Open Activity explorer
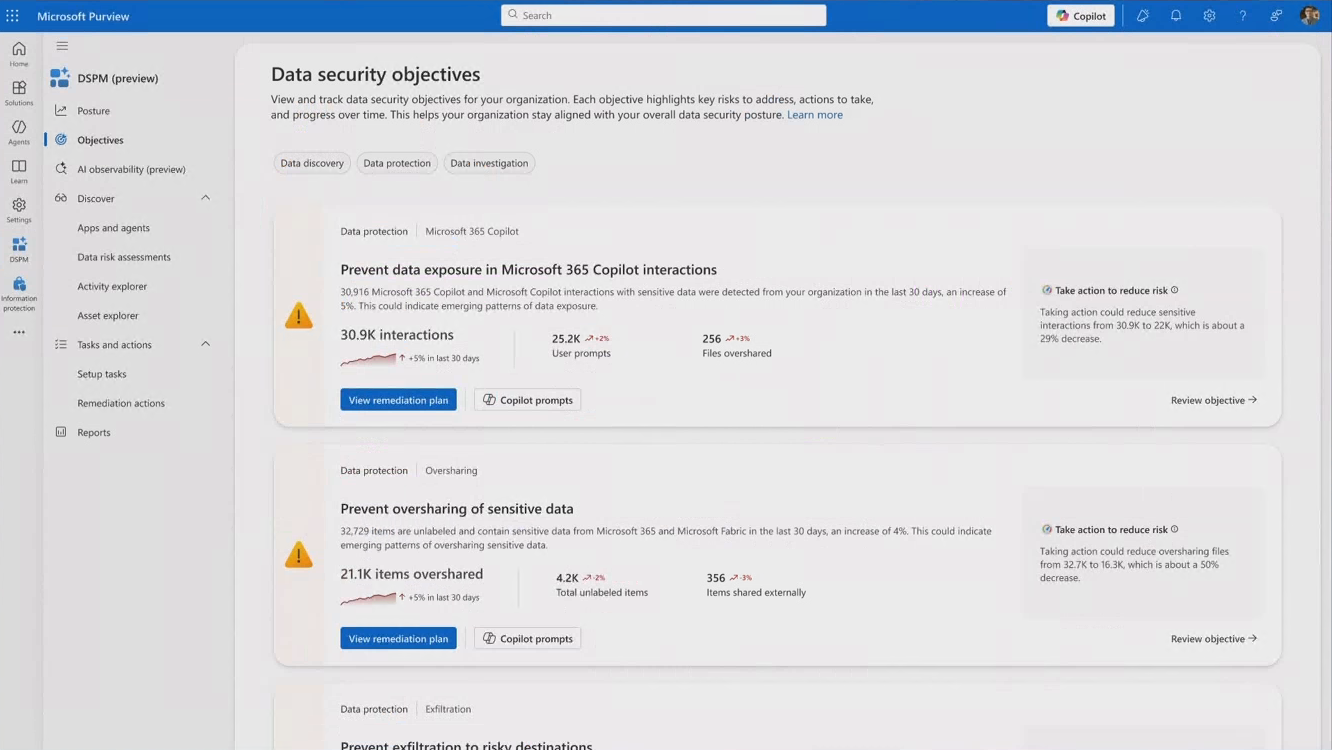1332x750 pixels. click(x=112, y=286)
